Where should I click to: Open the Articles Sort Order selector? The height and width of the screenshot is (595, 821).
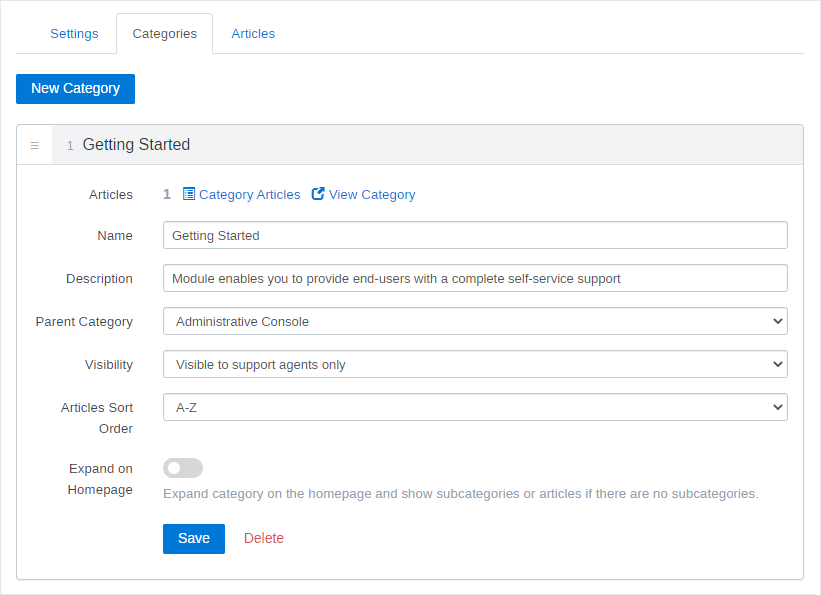coord(475,407)
